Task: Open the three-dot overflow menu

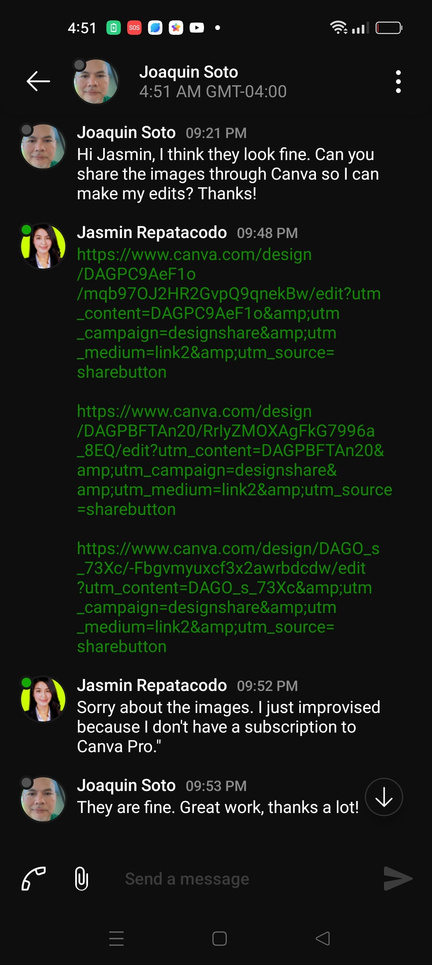Action: point(398,81)
